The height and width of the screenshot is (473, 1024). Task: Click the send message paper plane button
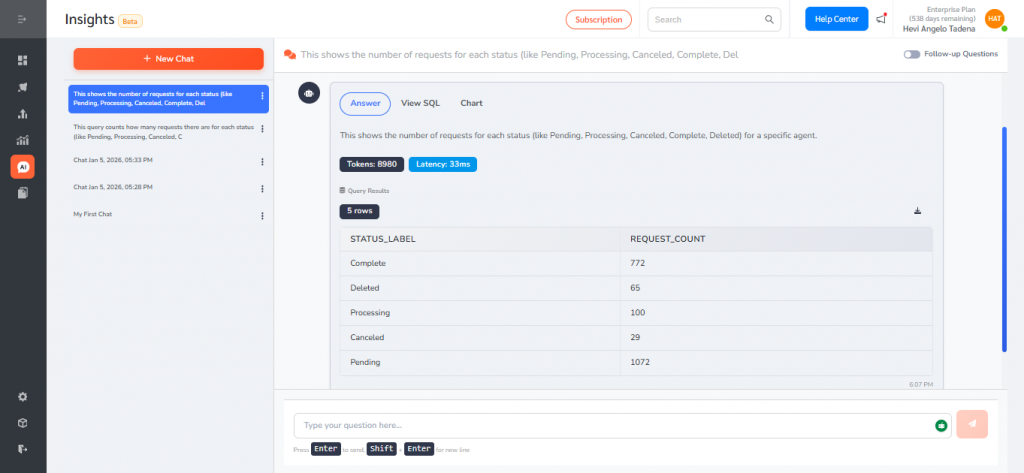pos(972,425)
